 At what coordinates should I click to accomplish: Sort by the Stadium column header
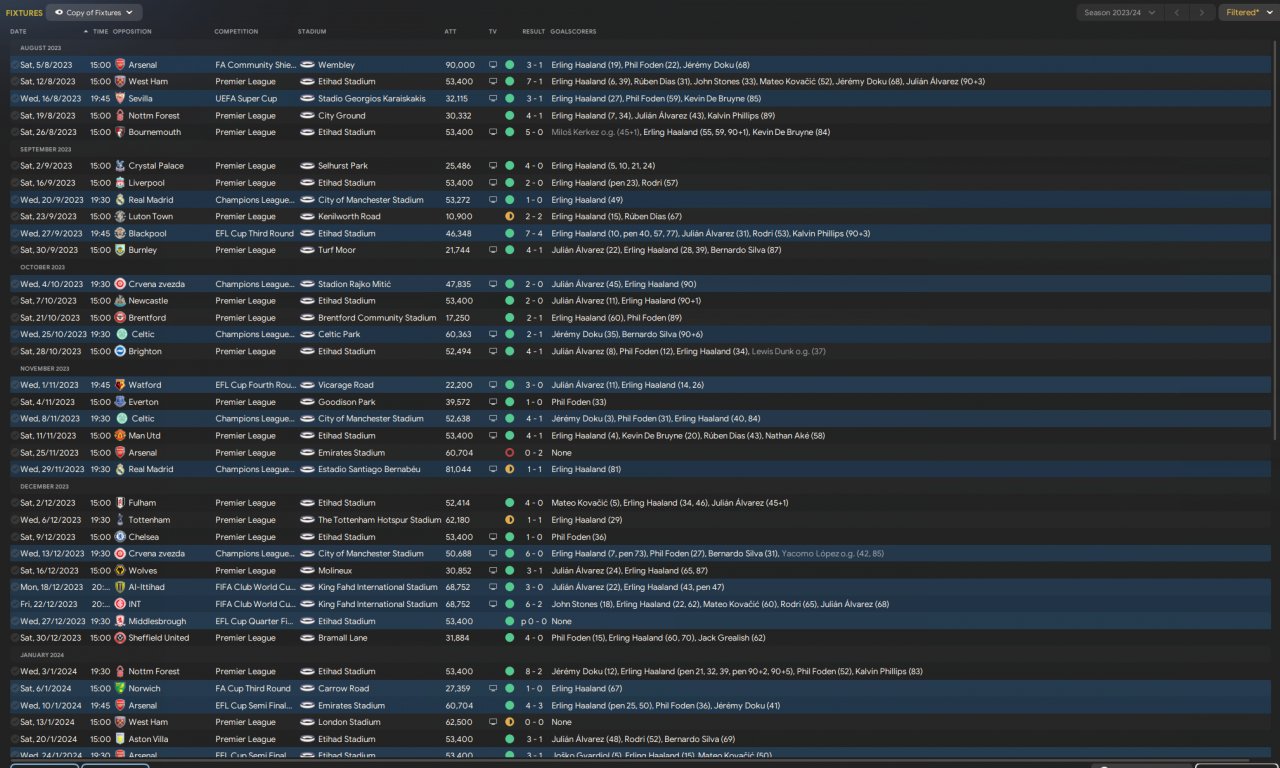click(x=311, y=32)
